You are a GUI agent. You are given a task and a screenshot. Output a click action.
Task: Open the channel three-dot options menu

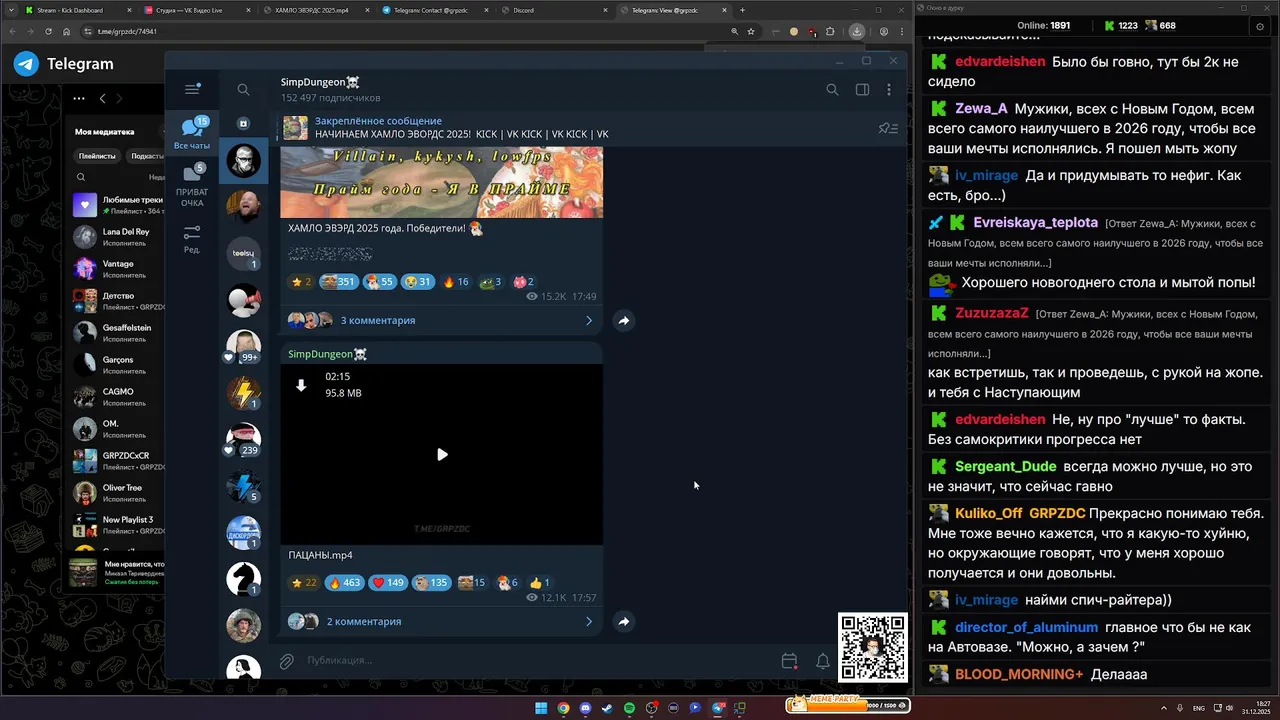click(888, 89)
